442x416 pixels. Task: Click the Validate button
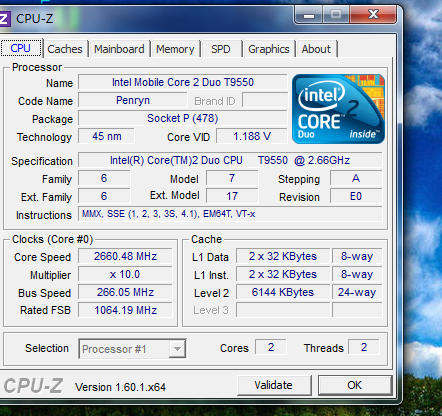click(x=274, y=385)
